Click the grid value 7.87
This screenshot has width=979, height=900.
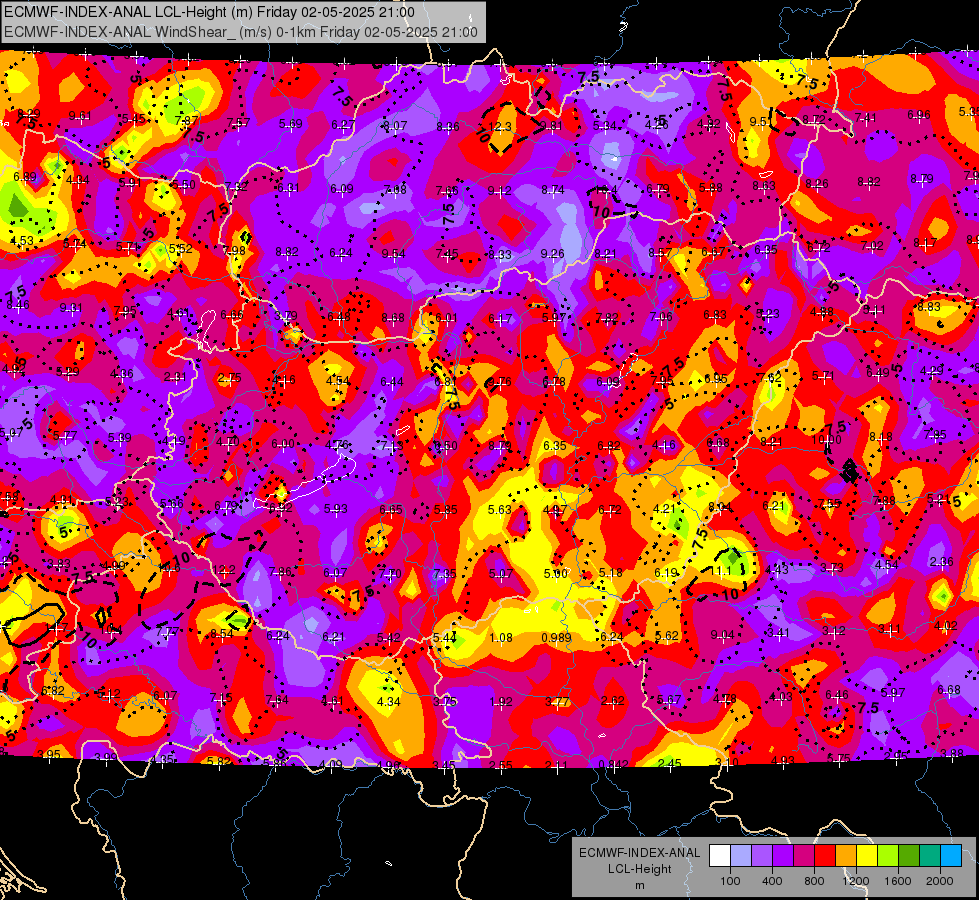[x=187, y=121]
